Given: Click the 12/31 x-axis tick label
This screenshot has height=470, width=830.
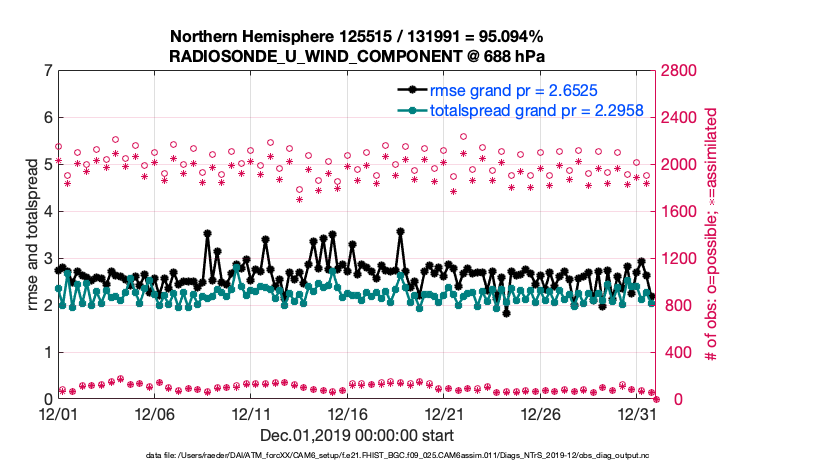Looking at the screenshot, I should pos(638,413).
